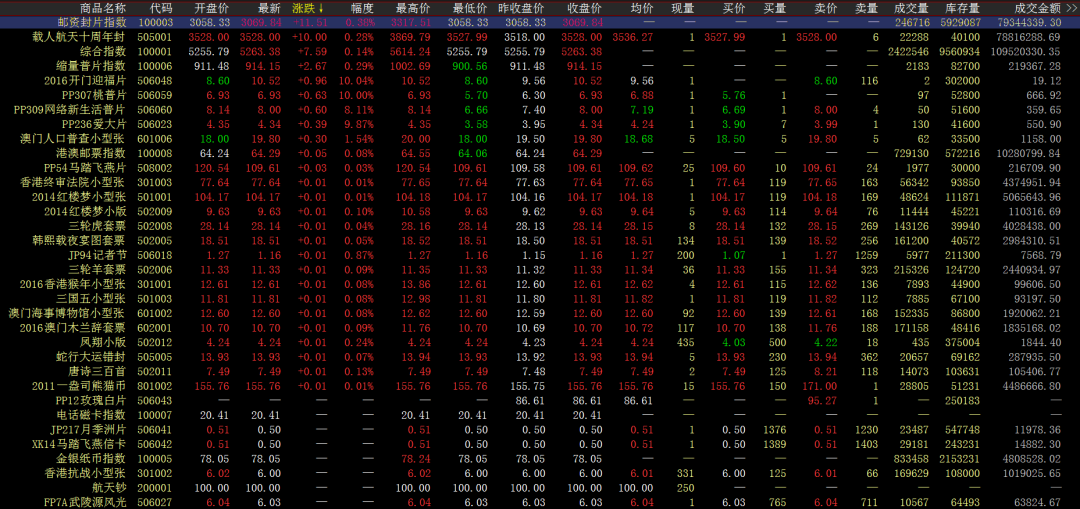Select the 综合指数 row

[x=540, y=51]
